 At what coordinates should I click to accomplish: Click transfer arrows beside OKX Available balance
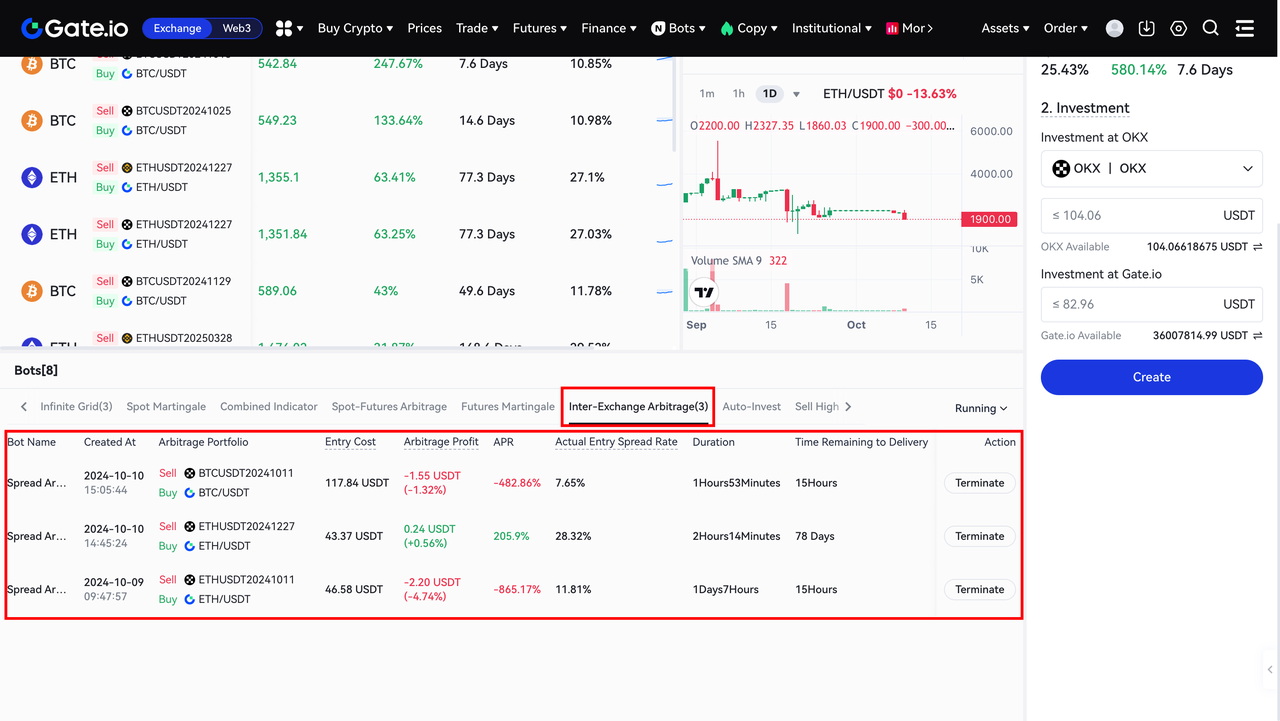1257,246
